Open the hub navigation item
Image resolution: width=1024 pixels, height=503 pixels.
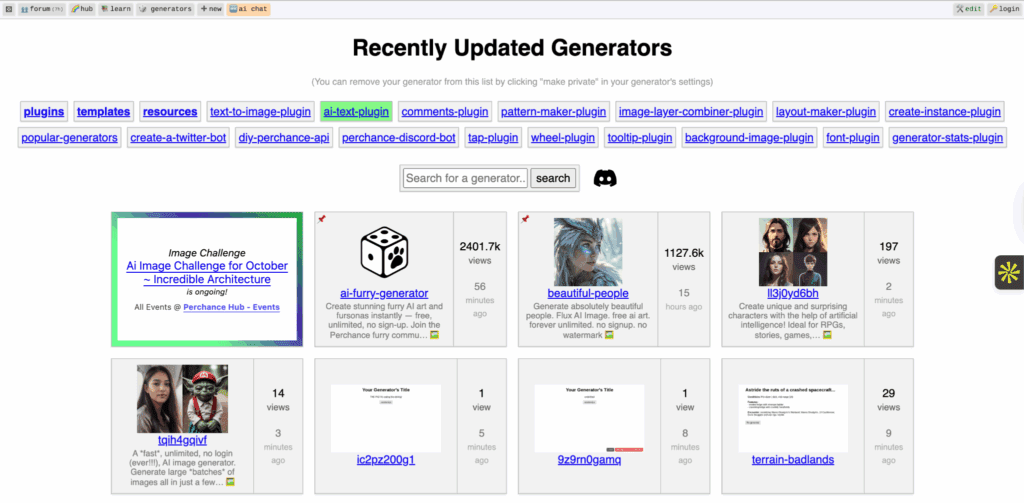pos(82,9)
